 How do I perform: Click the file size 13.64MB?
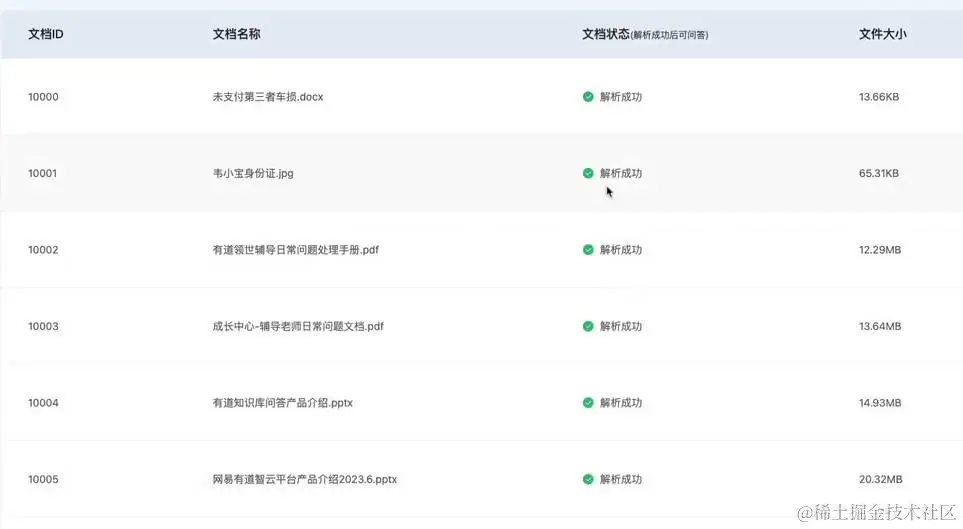[x=880, y=326]
